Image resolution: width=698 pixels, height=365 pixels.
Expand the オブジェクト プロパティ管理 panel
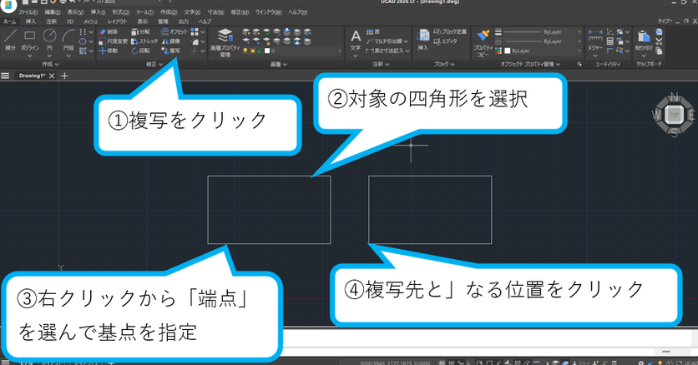(x=530, y=64)
